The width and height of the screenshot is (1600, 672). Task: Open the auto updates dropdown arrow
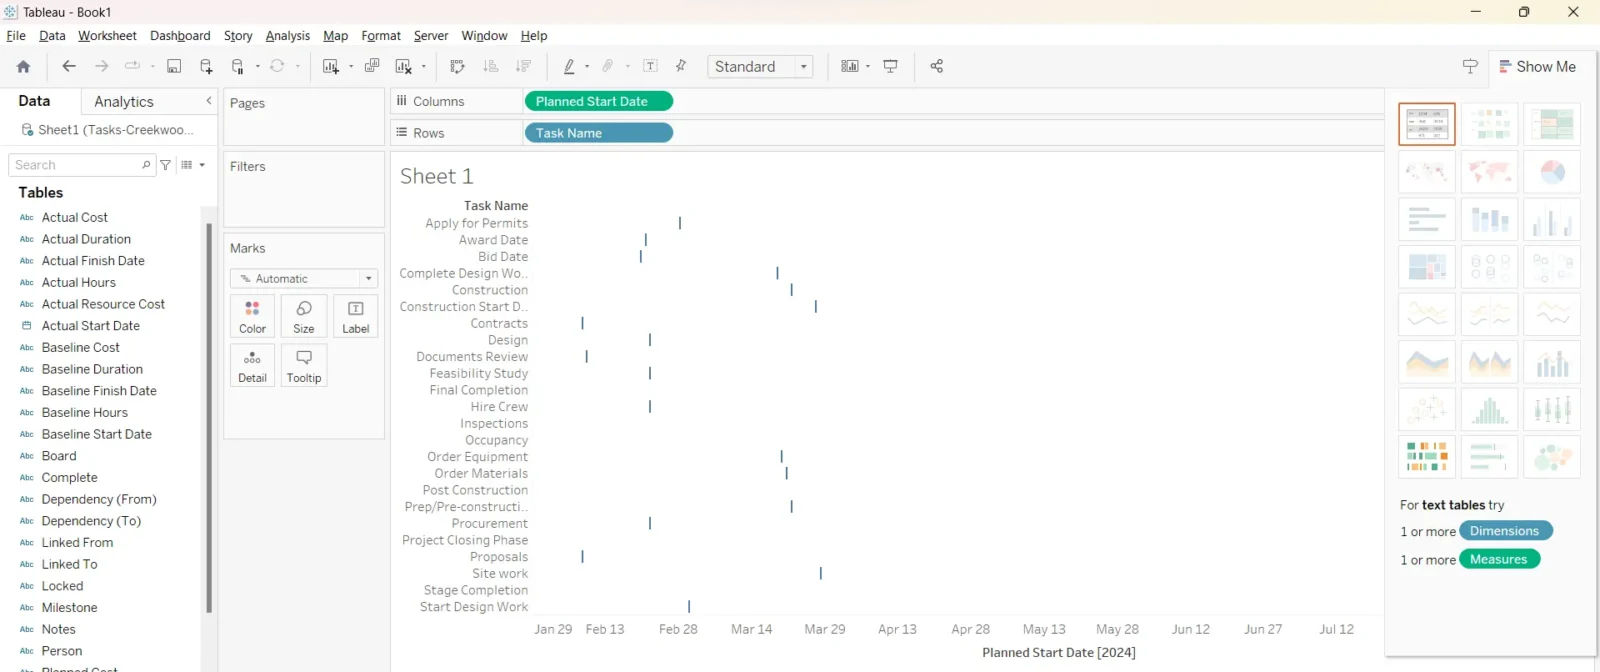tap(258, 67)
